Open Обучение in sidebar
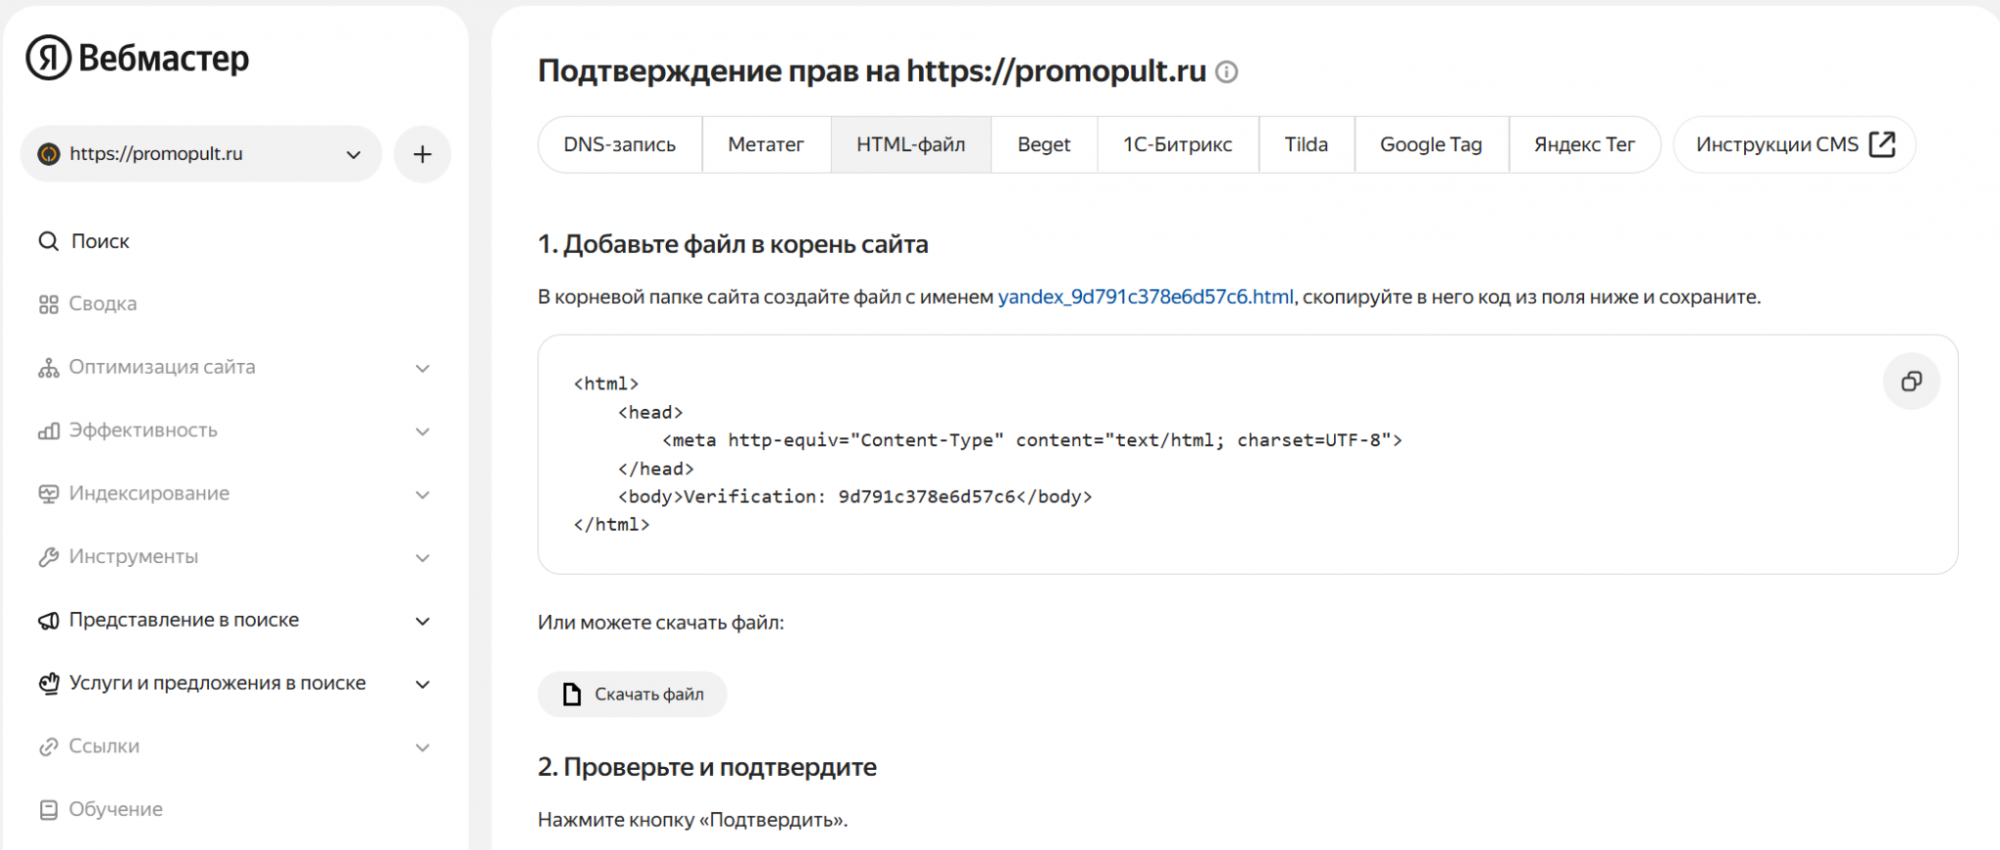This screenshot has height=850, width=2000. click(x=116, y=810)
